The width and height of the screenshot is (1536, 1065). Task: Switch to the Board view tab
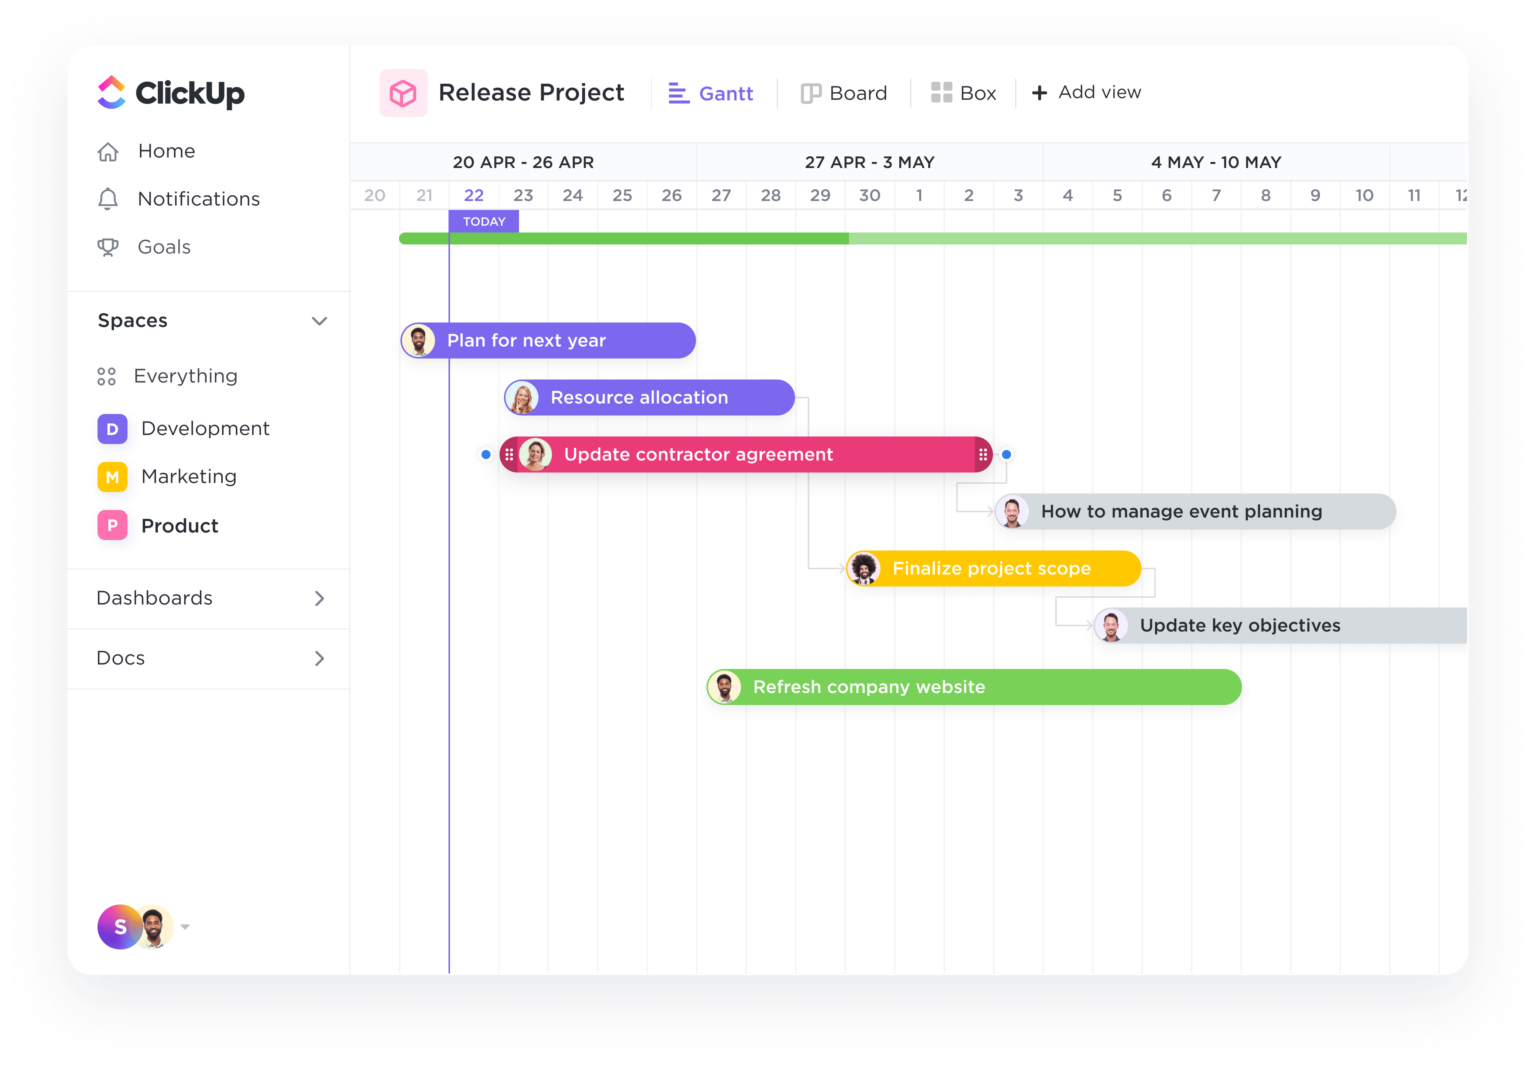click(845, 92)
